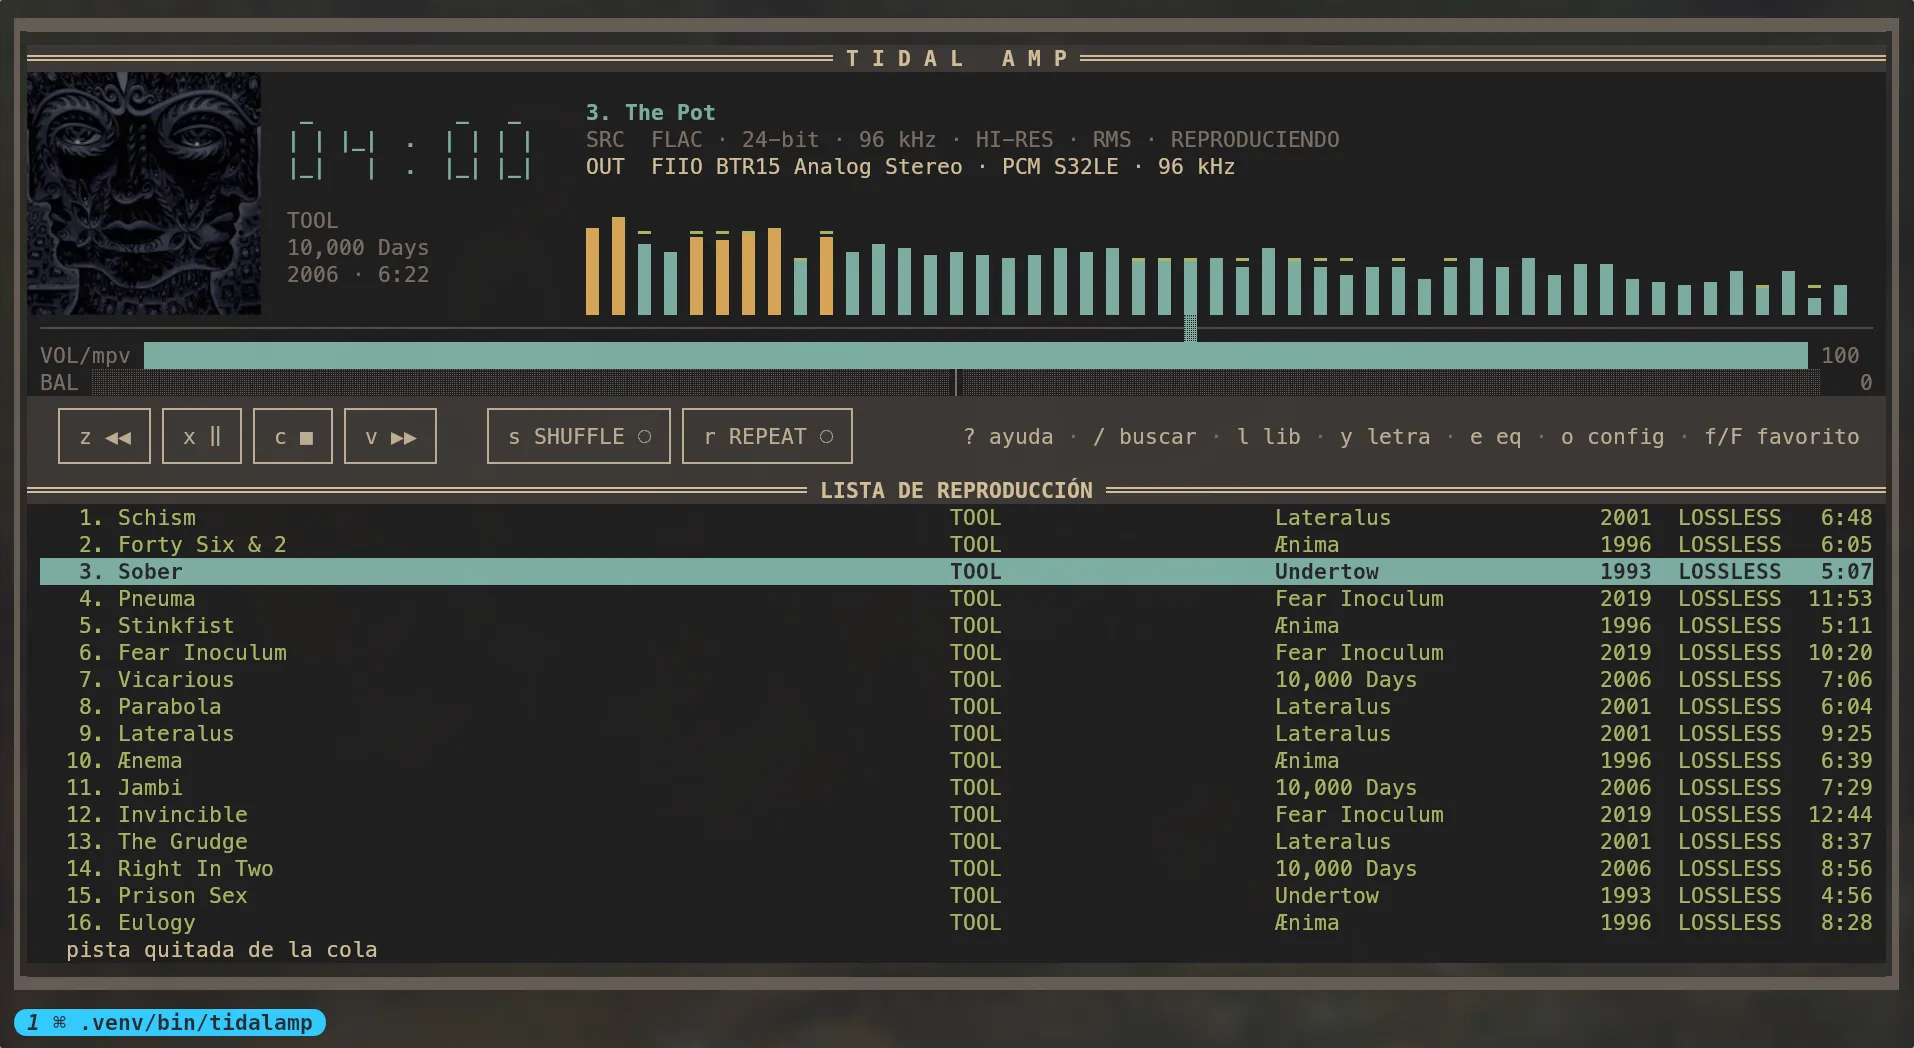Show letra lyrics
The height and width of the screenshot is (1048, 1914).
[1385, 437]
